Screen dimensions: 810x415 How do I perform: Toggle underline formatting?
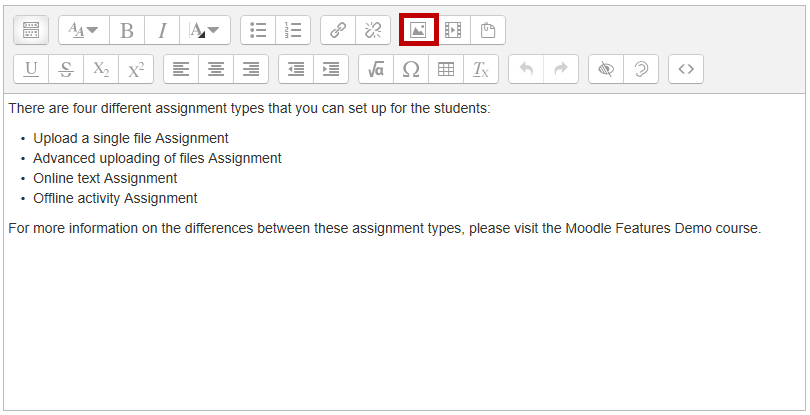[x=31, y=69]
